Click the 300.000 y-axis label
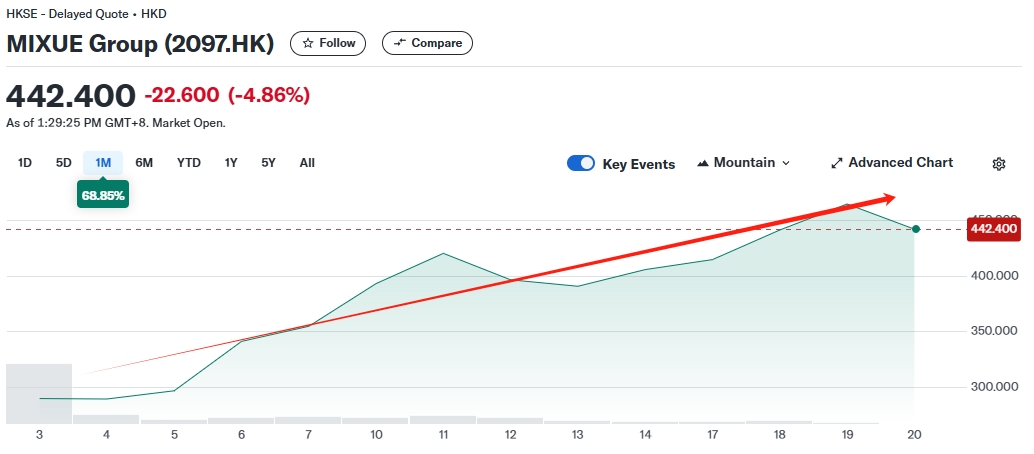Viewport: 1034px width, 454px height. (x=994, y=387)
